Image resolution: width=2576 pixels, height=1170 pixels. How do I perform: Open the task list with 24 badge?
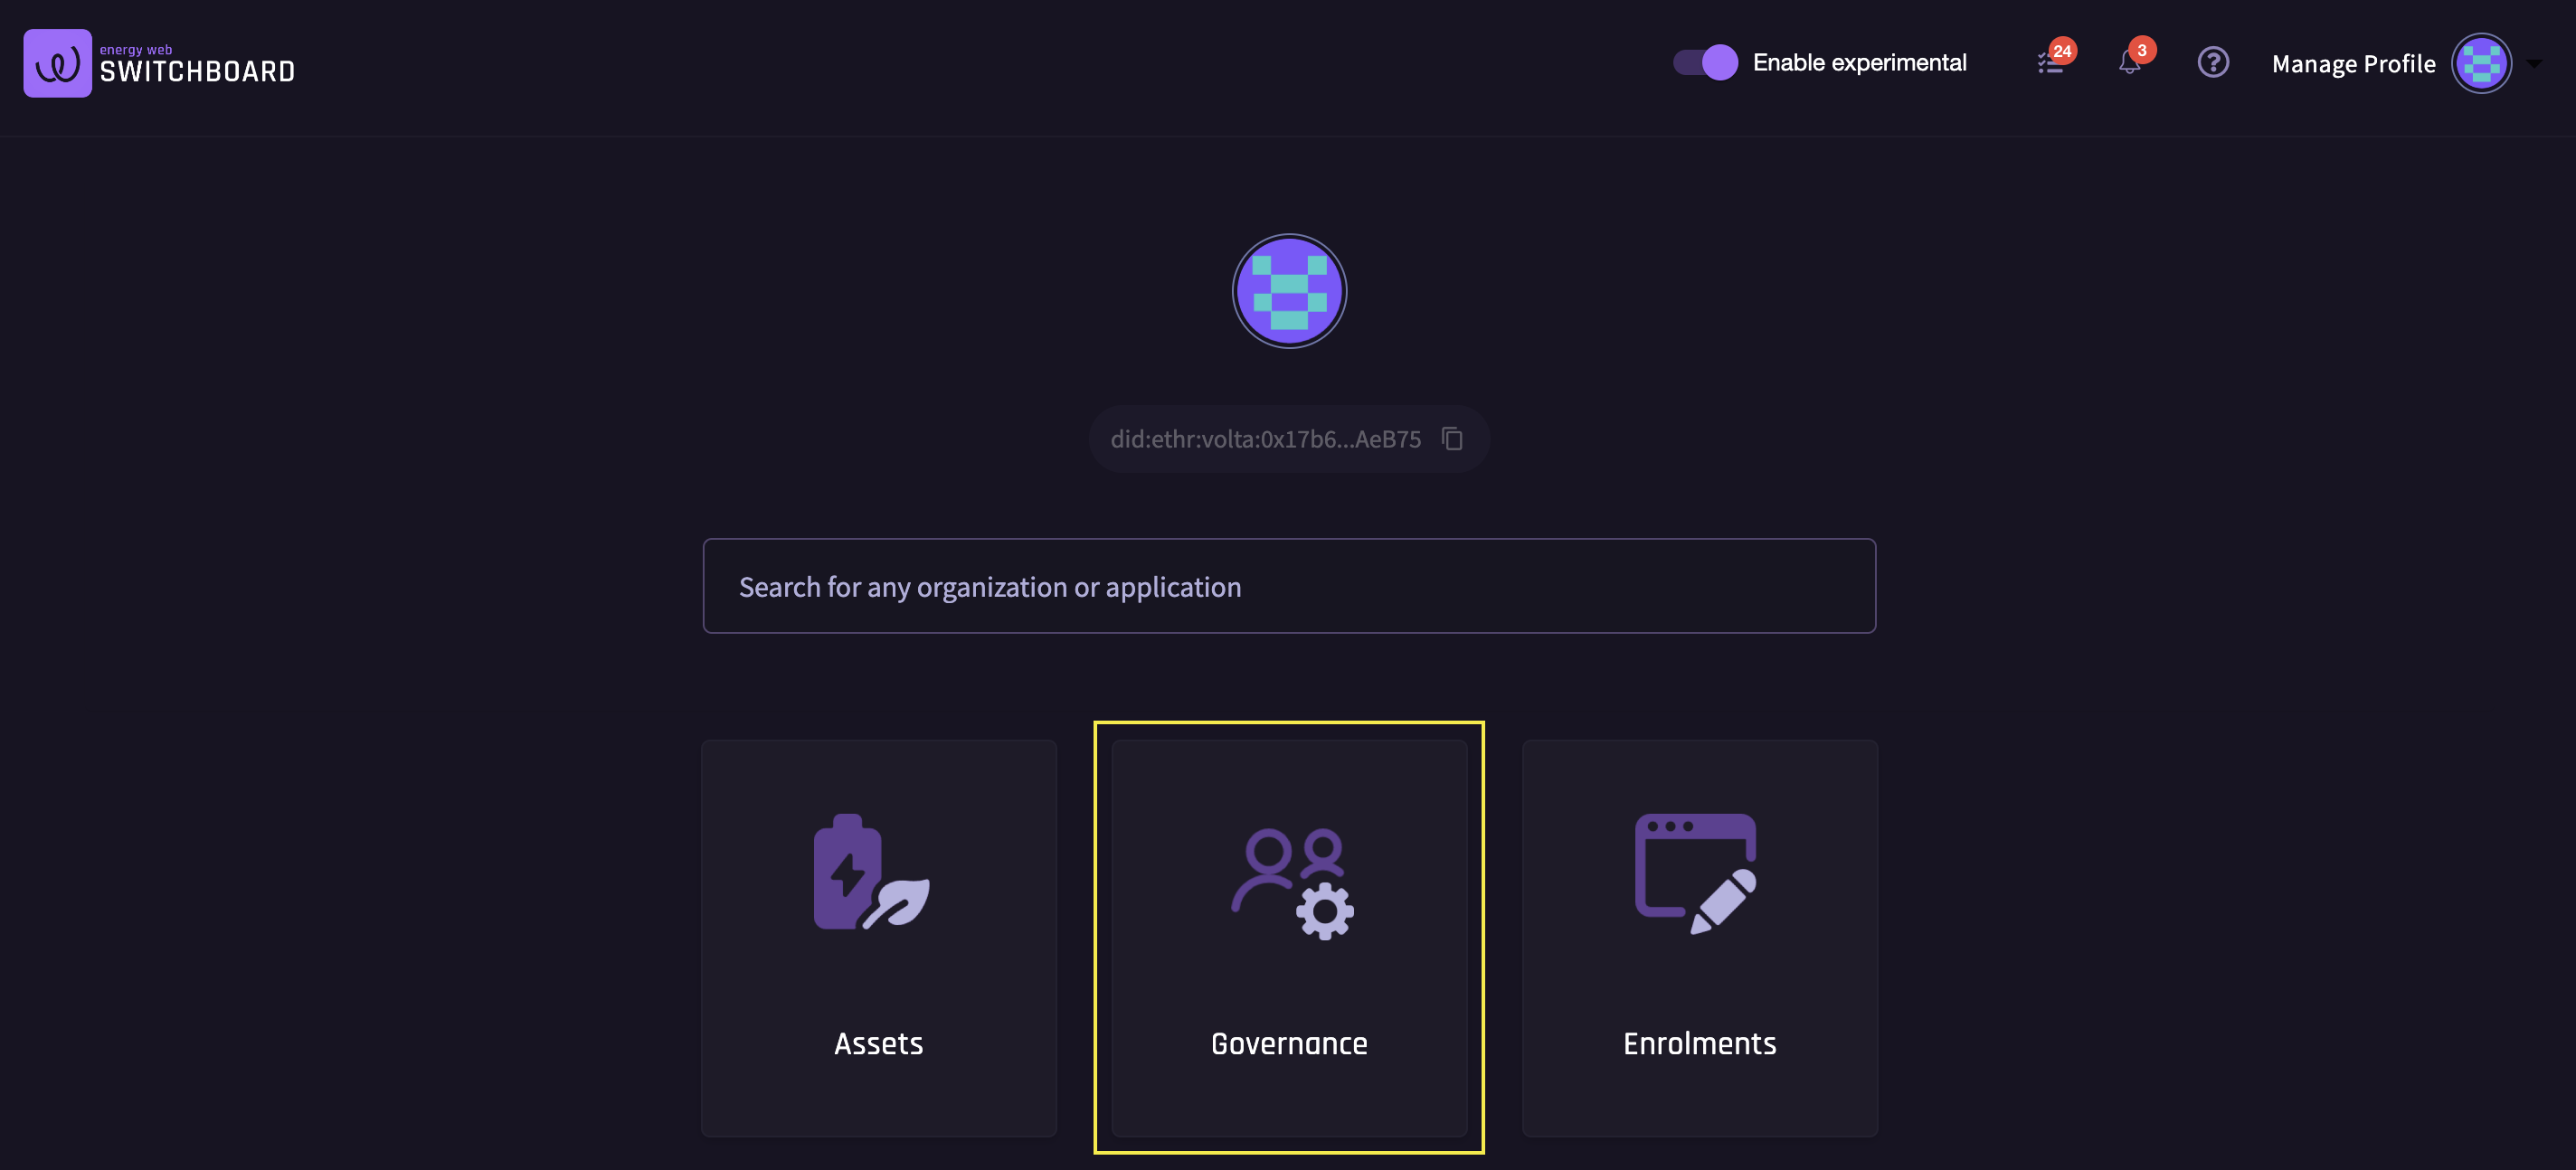click(x=2050, y=63)
